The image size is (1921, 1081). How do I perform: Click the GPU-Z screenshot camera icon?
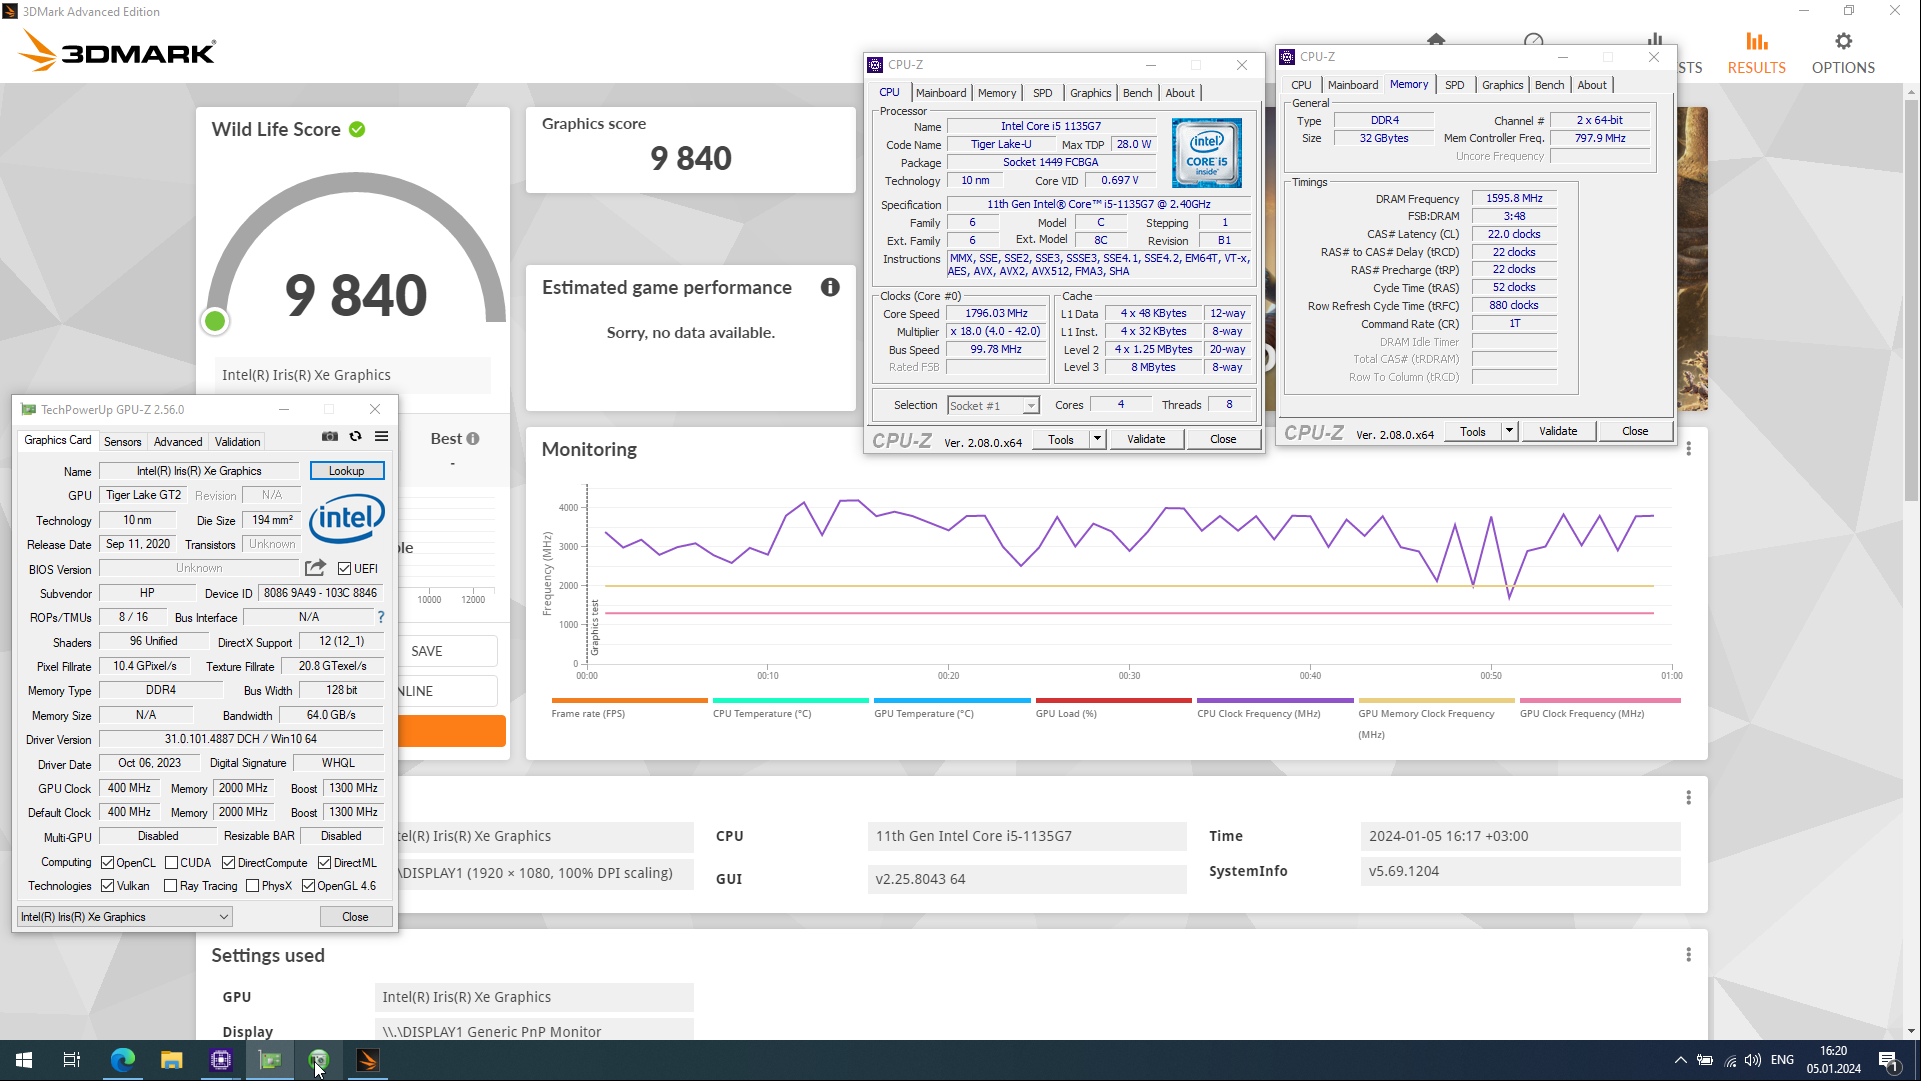click(x=329, y=437)
